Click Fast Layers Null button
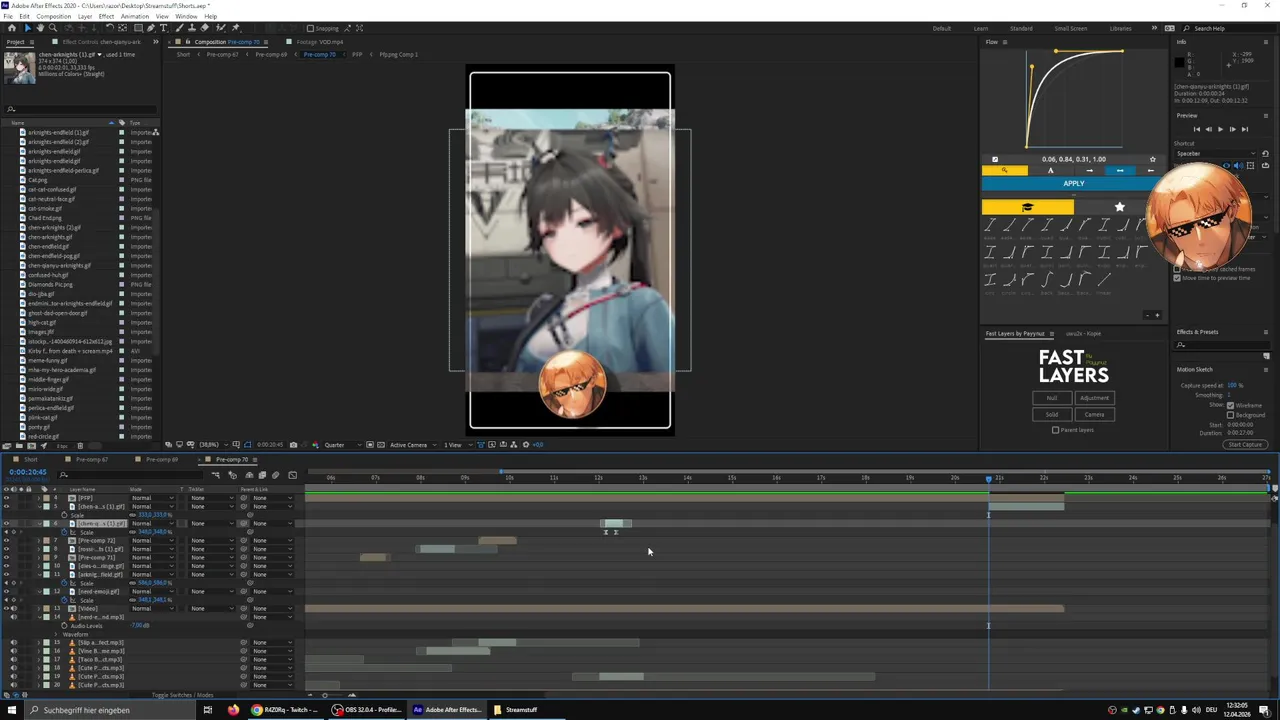This screenshot has height=720, width=1280. [1052, 398]
